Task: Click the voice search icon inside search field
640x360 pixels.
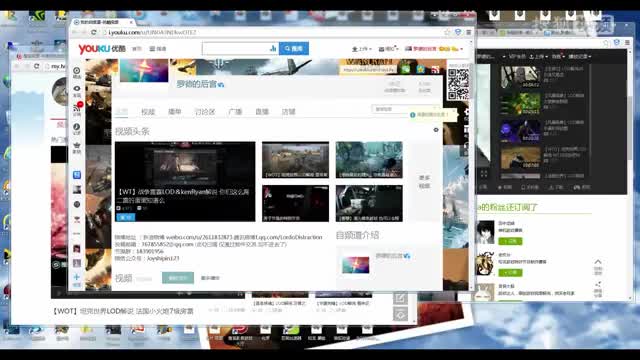Action: coord(273,49)
